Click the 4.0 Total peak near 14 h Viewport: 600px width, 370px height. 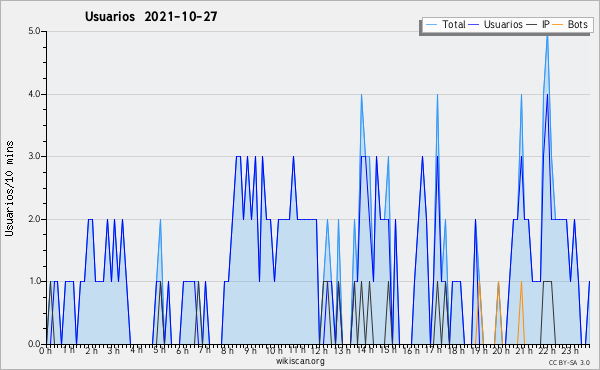(x=361, y=96)
